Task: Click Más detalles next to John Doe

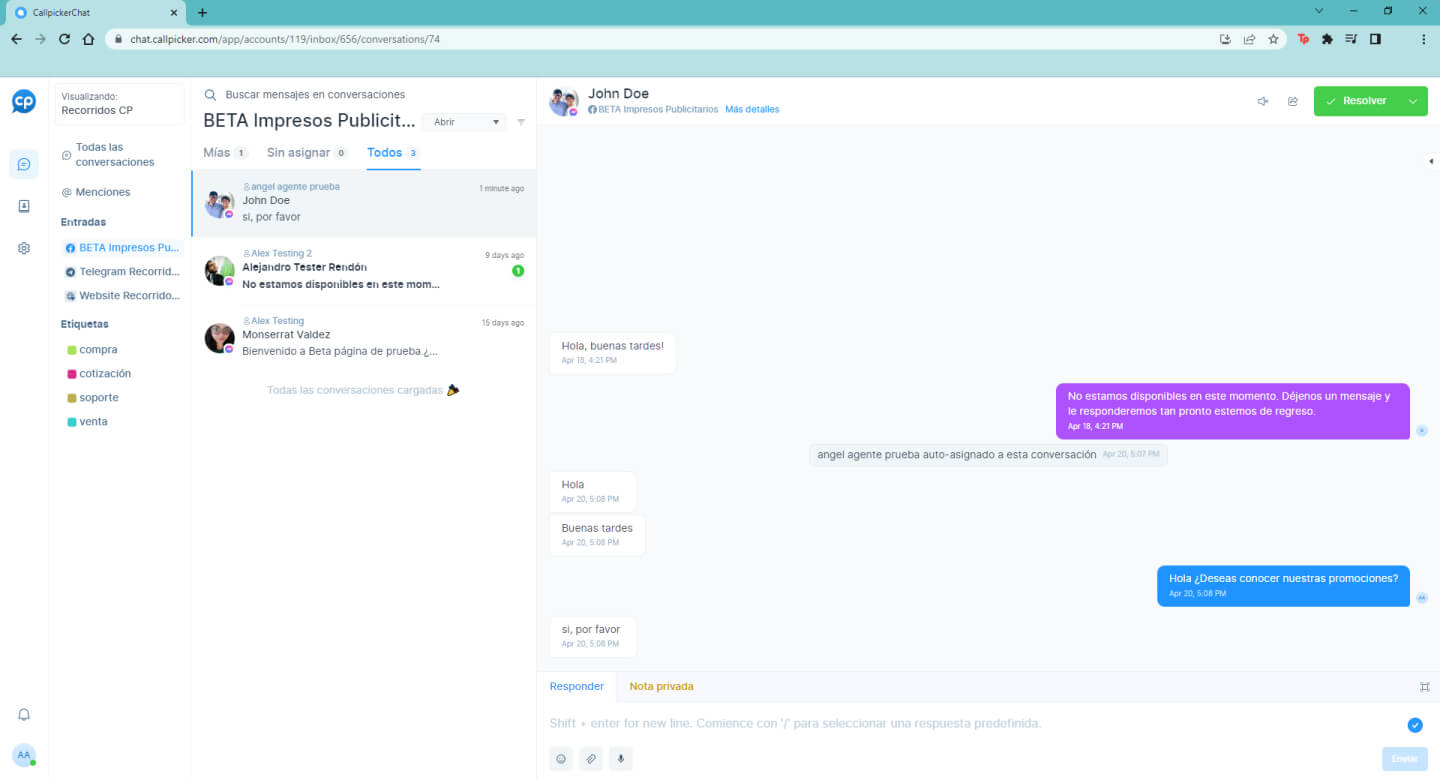Action: pos(752,109)
